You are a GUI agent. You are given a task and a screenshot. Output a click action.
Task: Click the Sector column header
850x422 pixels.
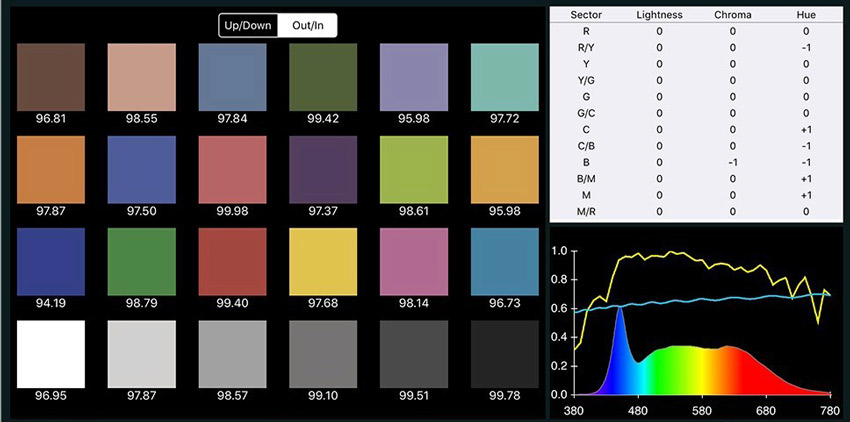[x=583, y=14]
